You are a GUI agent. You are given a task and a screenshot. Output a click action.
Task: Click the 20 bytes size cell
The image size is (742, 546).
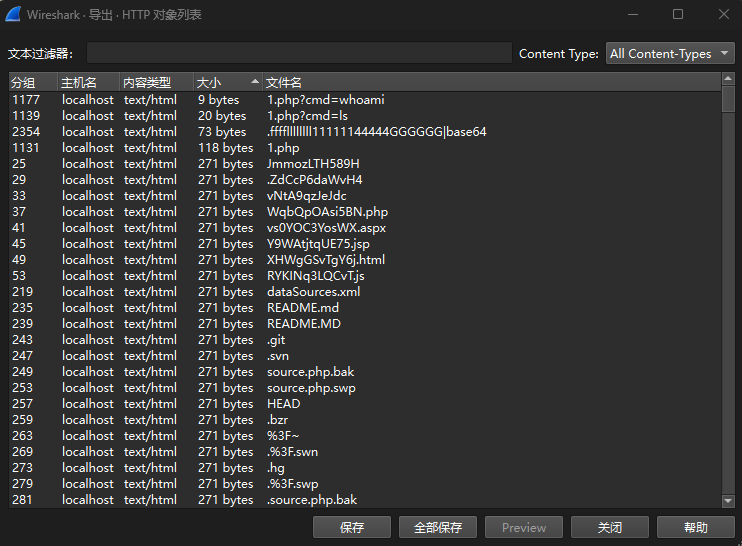click(222, 116)
